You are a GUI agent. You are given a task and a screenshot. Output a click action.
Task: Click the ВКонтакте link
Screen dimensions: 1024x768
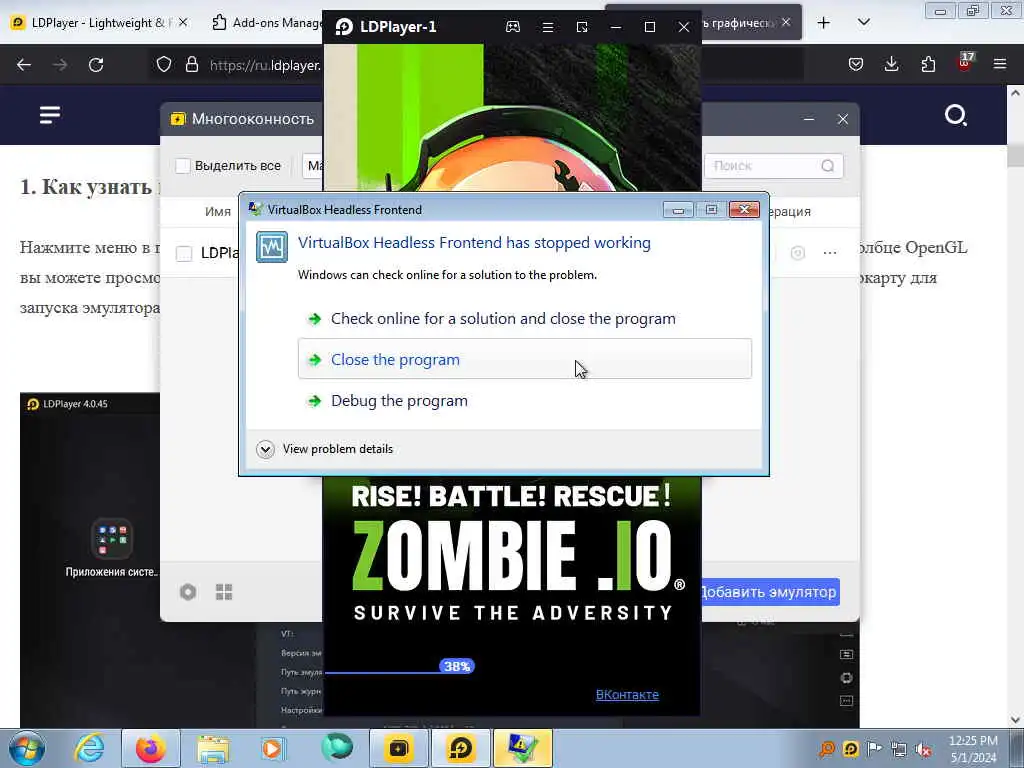[x=627, y=695]
